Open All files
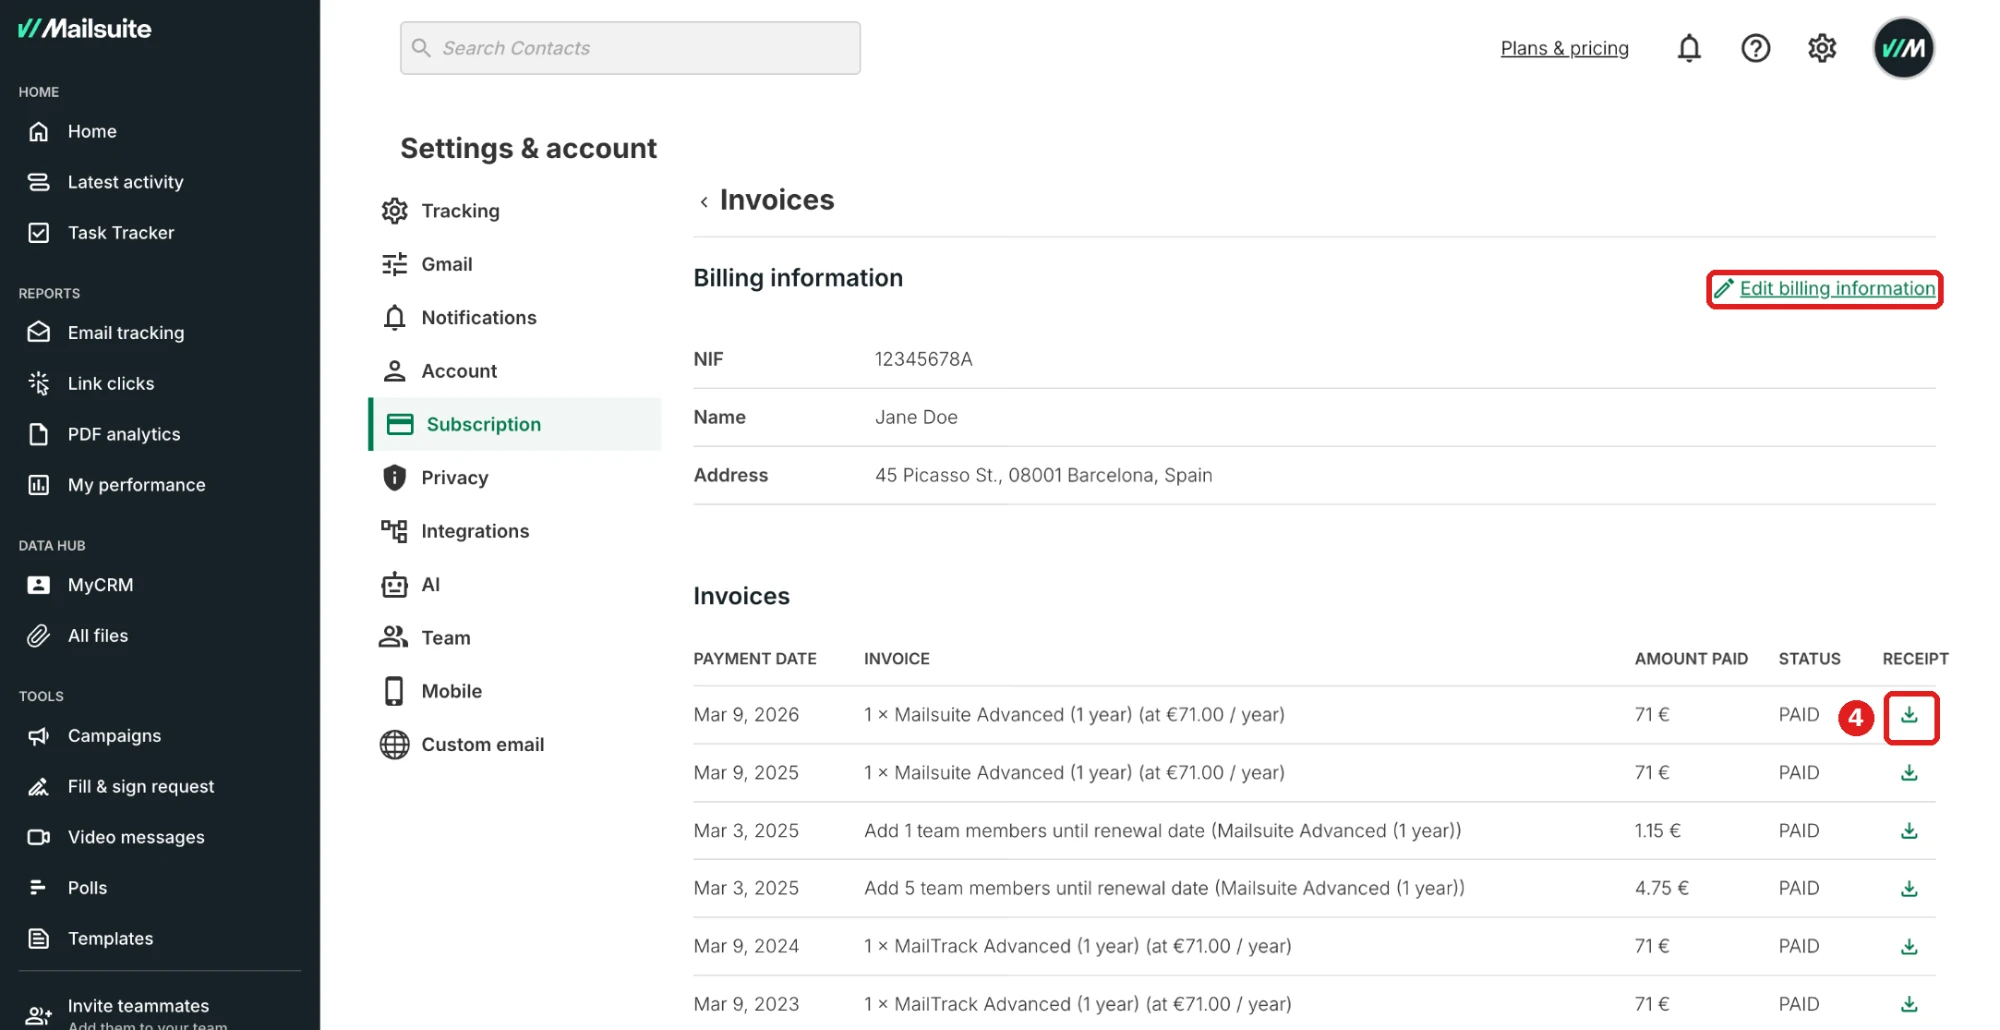Image resolution: width=2000 pixels, height=1030 pixels. 78,636
